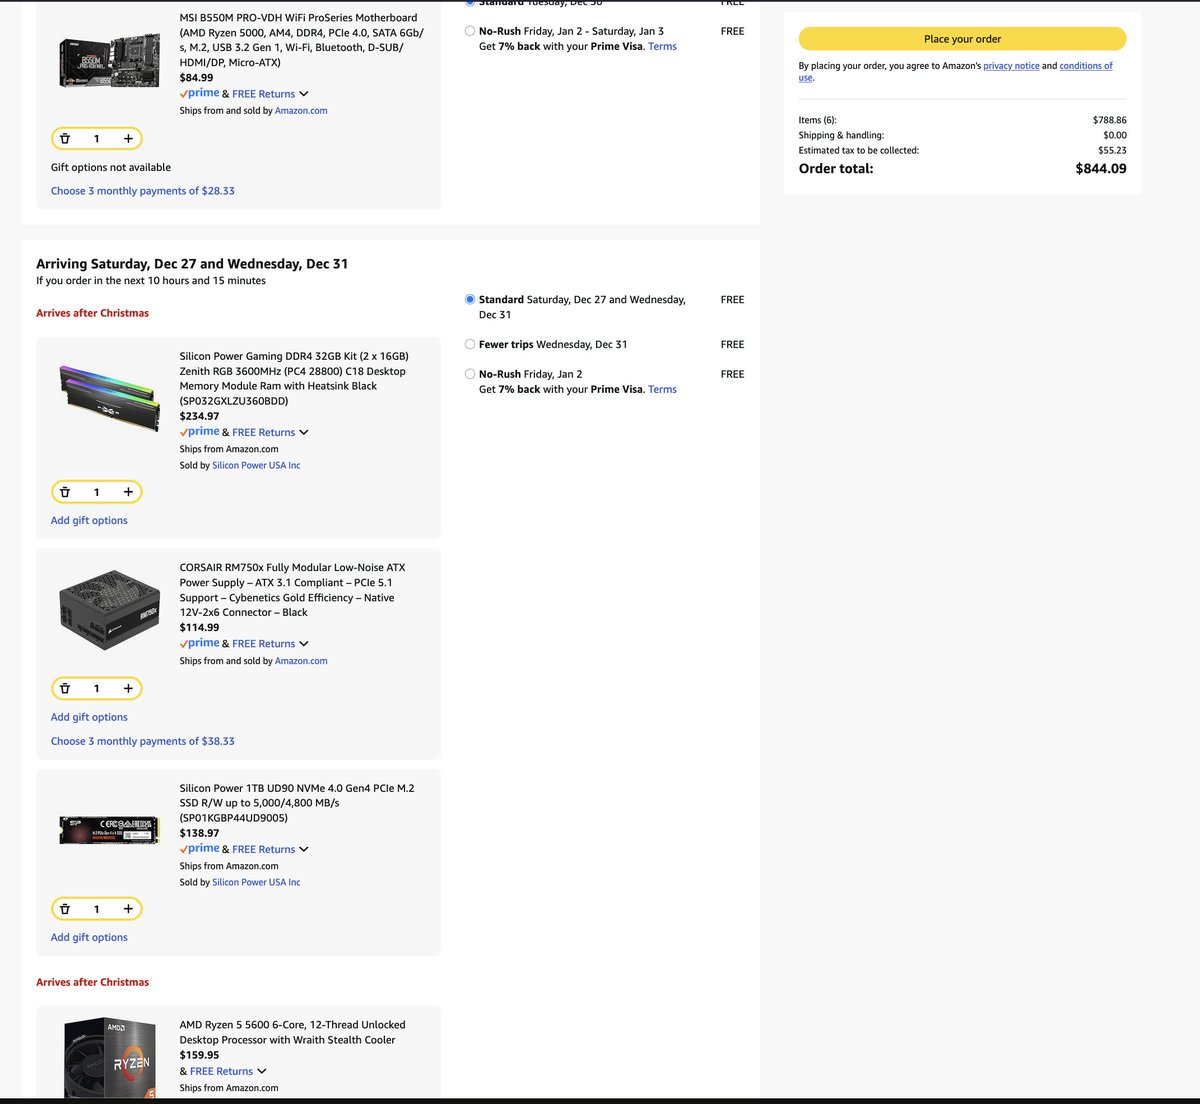Click prime badge under 1TB UD90 SSD price
The height and width of the screenshot is (1104, 1200).
pyautogui.click(x=200, y=849)
